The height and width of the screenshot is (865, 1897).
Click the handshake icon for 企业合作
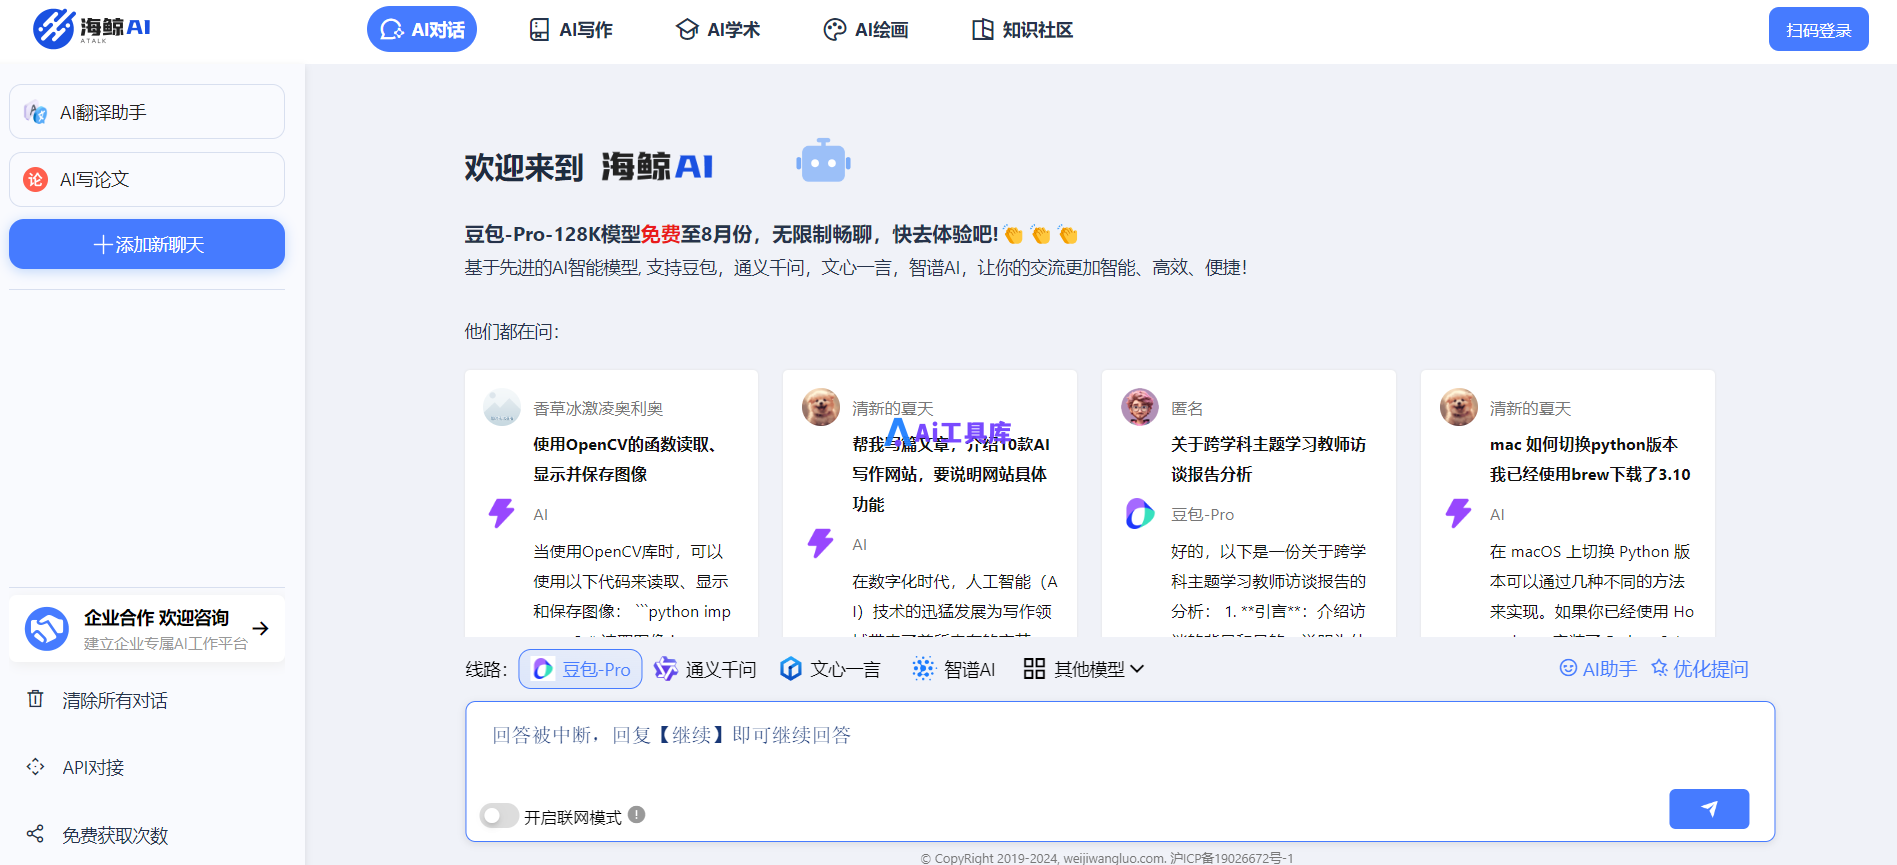coord(47,629)
